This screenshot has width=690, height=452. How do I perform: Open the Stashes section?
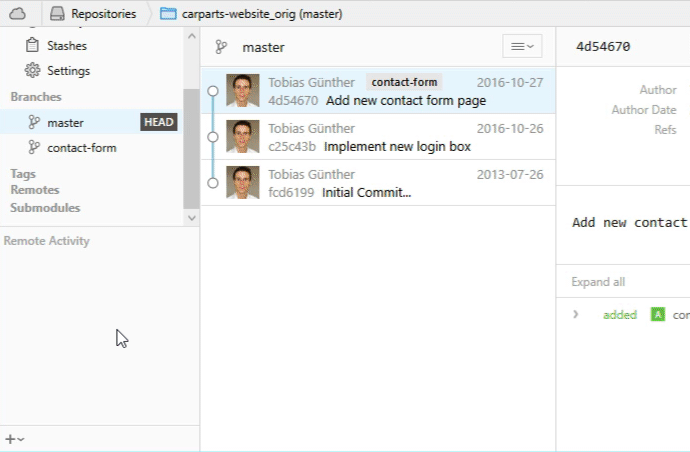point(66,46)
